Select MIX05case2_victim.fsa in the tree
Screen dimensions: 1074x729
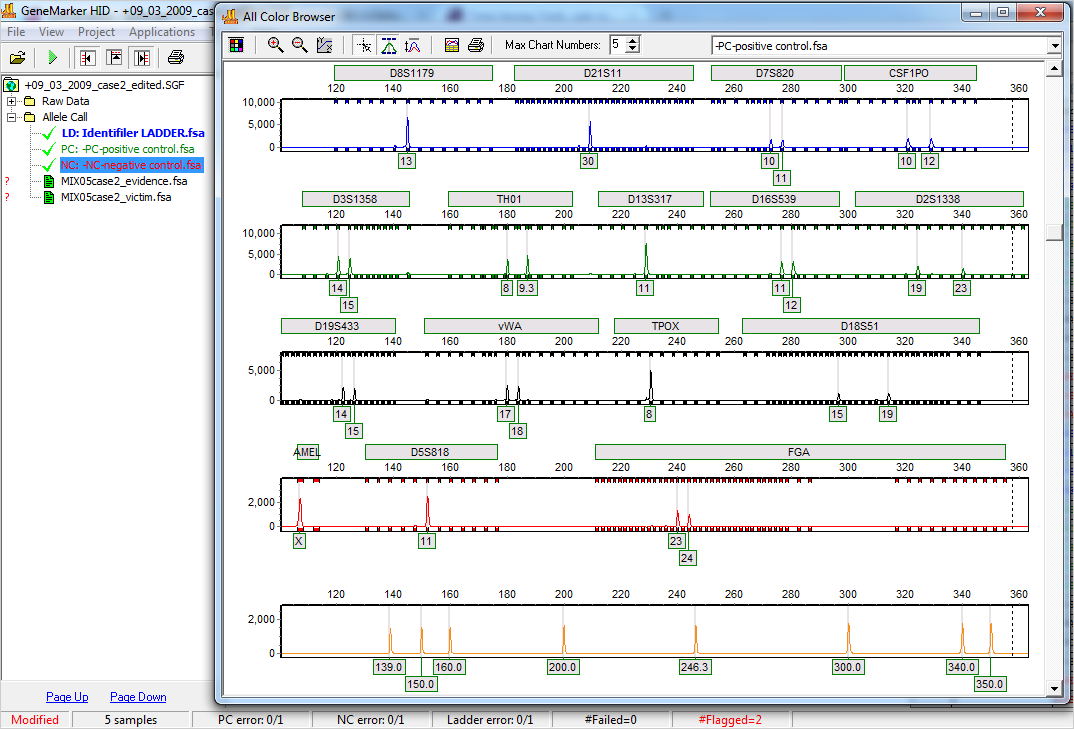pos(116,197)
